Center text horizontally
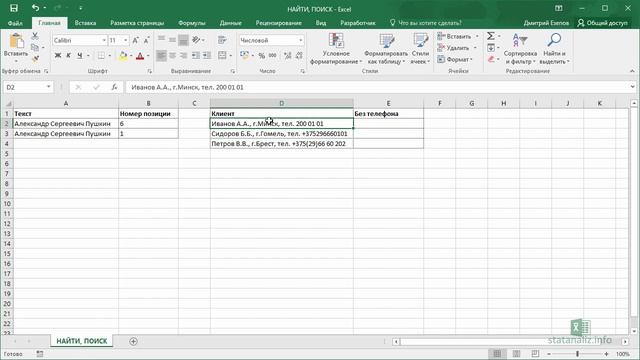Image resolution: width=640 pixels, height=360 pixels. tap(173, 56)
